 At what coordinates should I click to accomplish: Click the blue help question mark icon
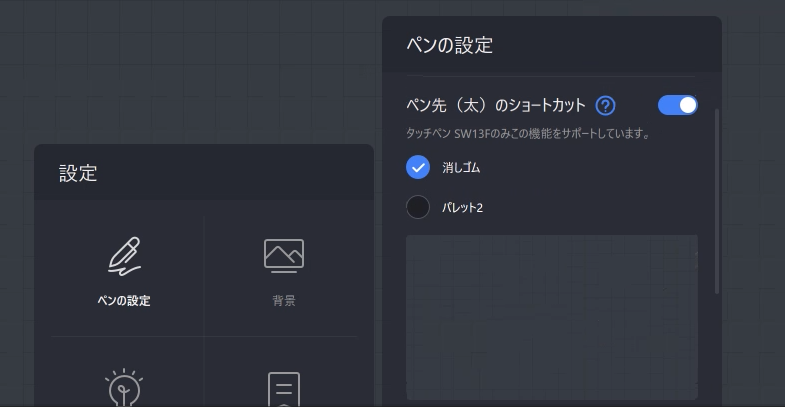tap(605, 105)
